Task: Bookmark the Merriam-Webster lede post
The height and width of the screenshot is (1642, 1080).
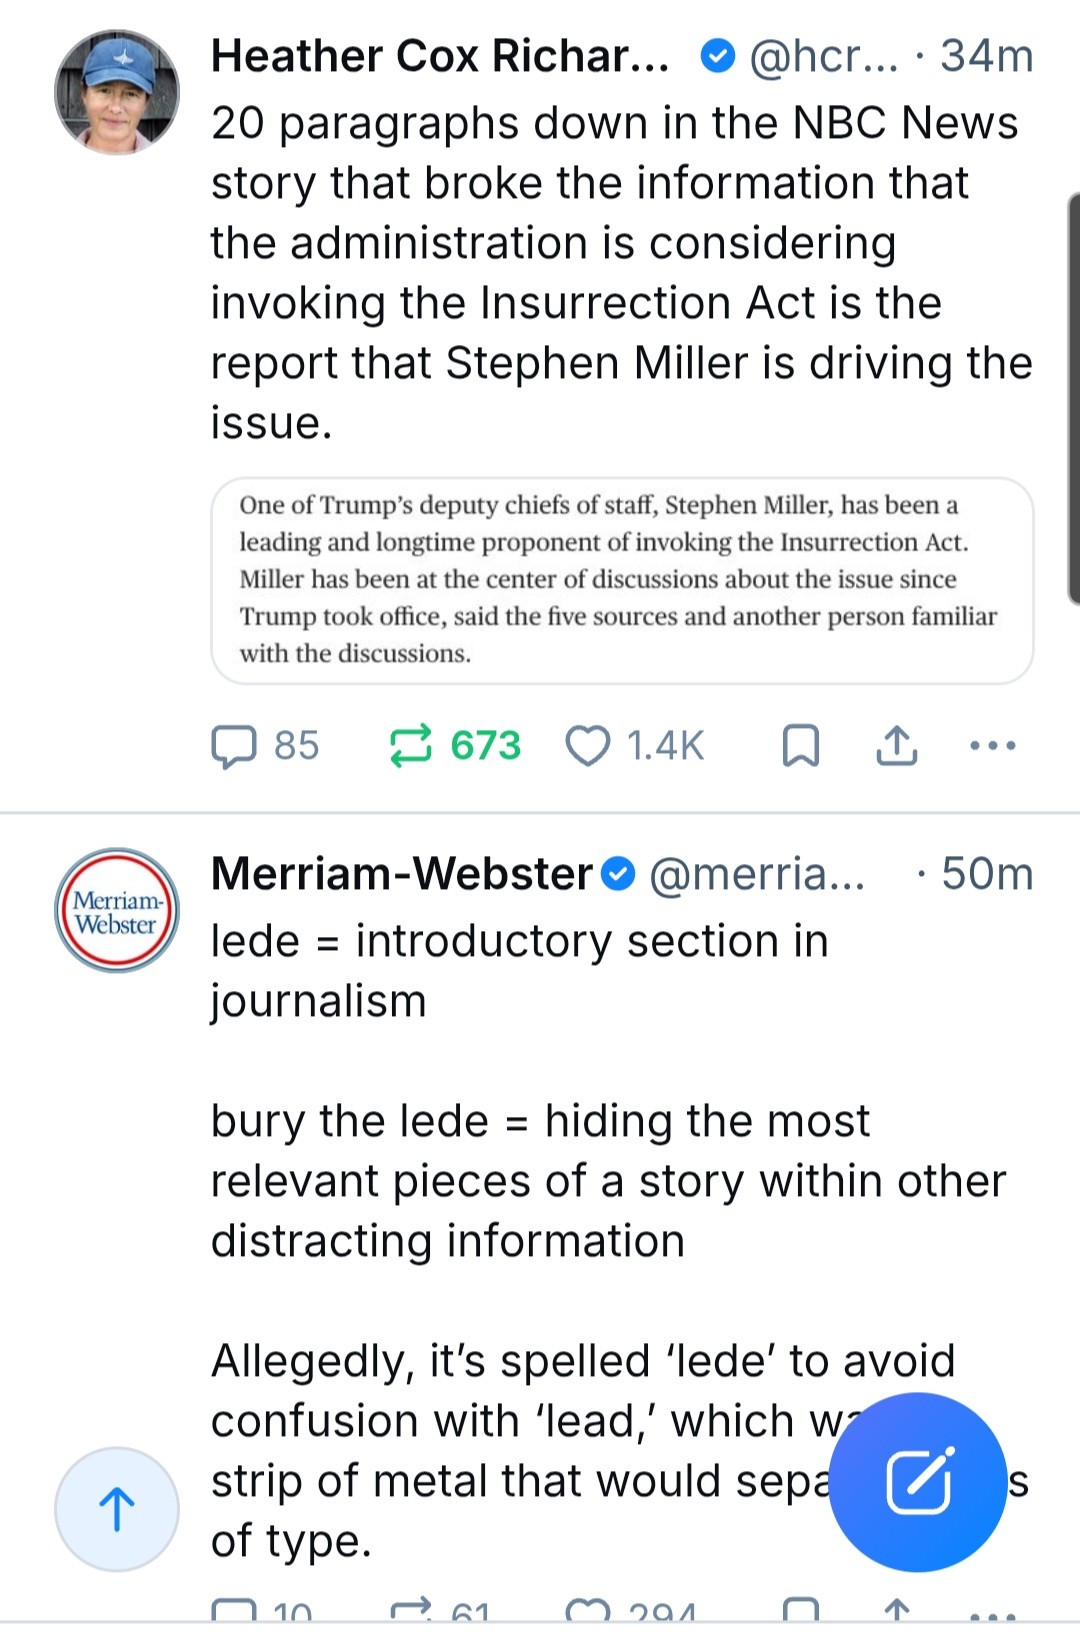Action: pos(800,1612)
